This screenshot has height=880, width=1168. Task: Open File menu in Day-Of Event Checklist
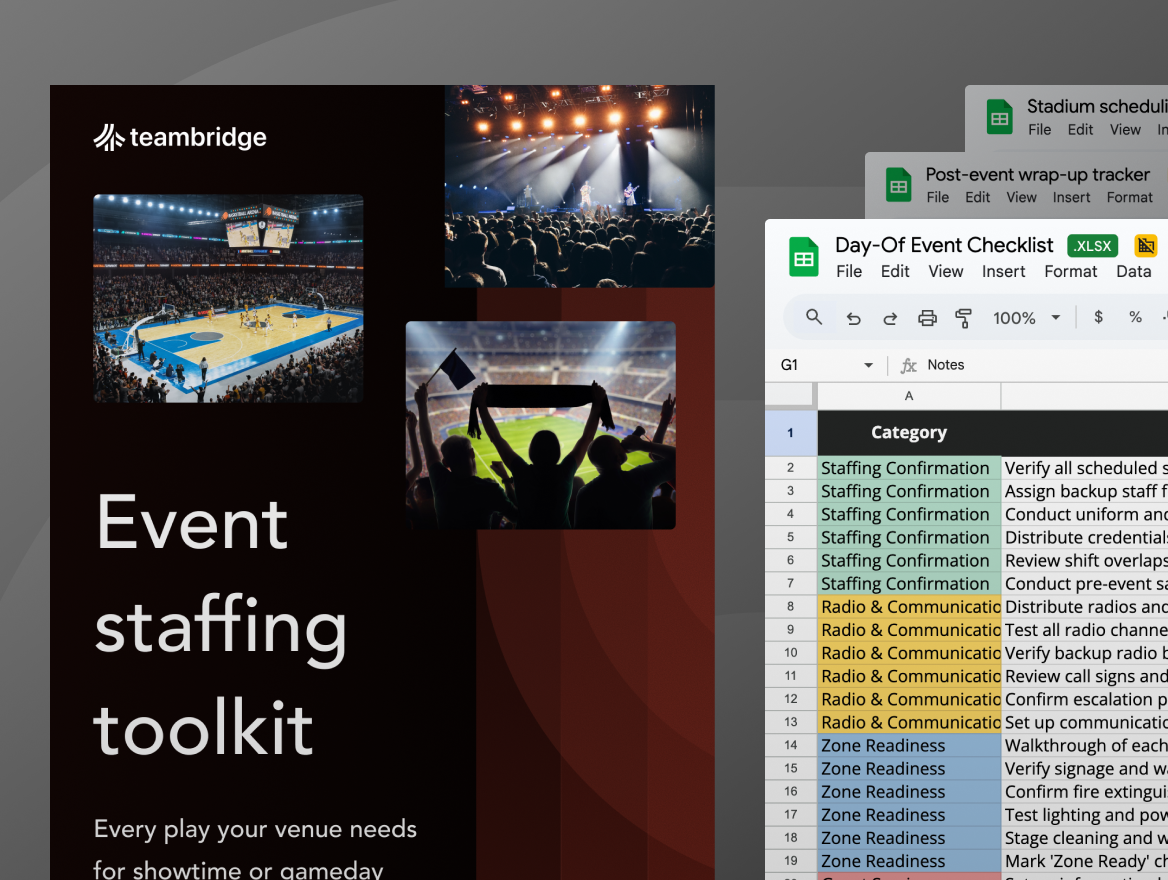(849, 271)
